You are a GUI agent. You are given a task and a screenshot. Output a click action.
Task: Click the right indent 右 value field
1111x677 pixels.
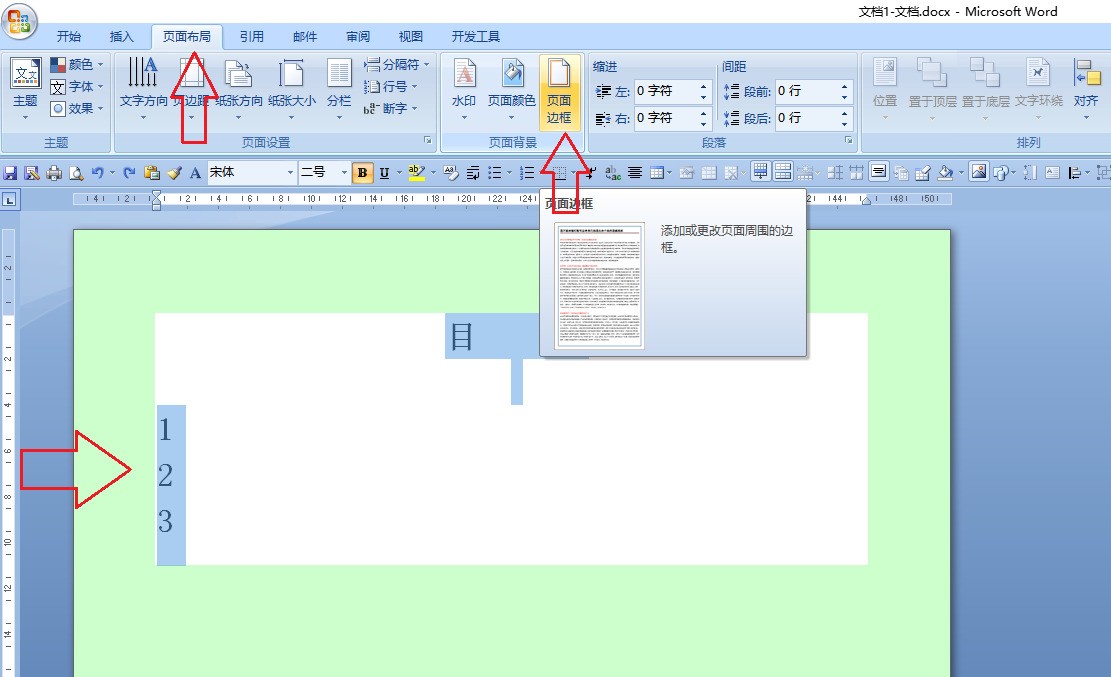(665, 118)
